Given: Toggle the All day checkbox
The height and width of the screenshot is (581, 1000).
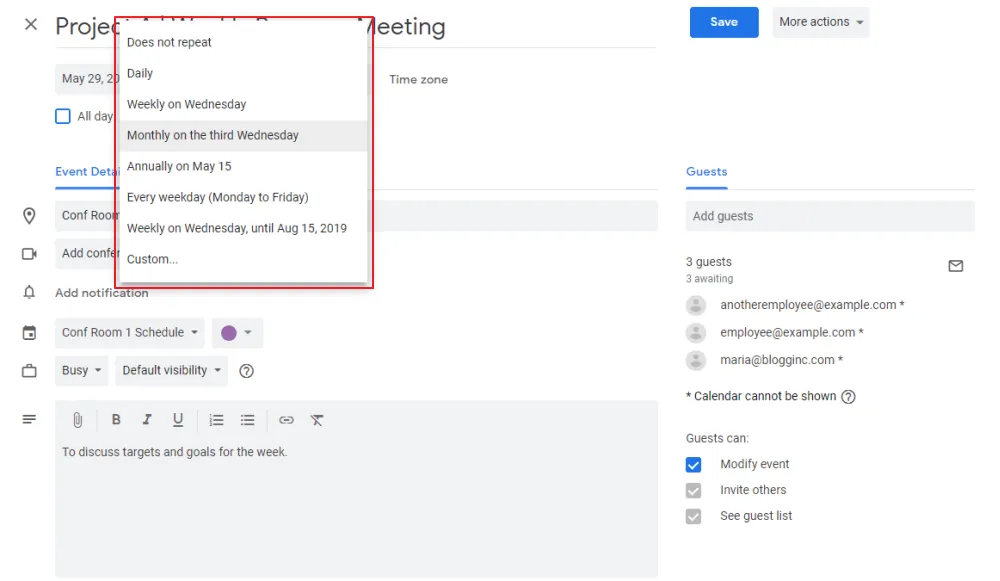Looking at the screenshot, I should pyautogui.click(x=62, y=116).
